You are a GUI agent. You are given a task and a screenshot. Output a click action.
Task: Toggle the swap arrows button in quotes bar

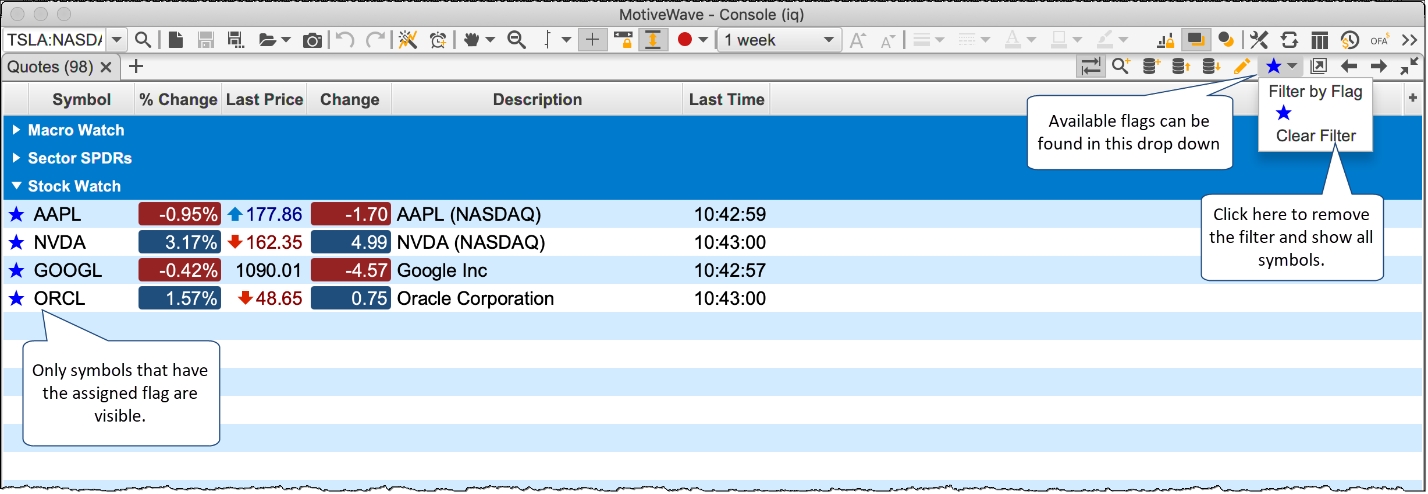[x=1090, y=66]
